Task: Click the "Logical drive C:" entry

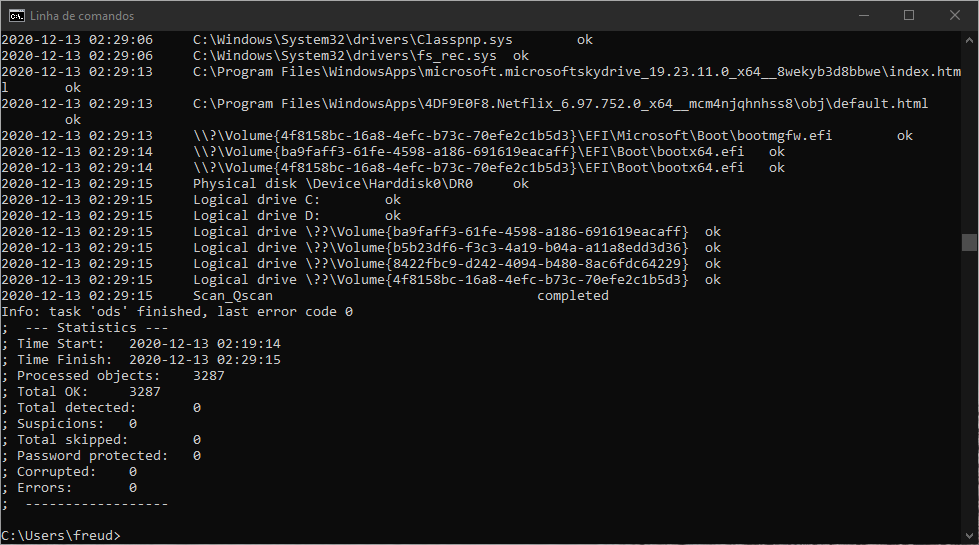Action: (256, 200)
